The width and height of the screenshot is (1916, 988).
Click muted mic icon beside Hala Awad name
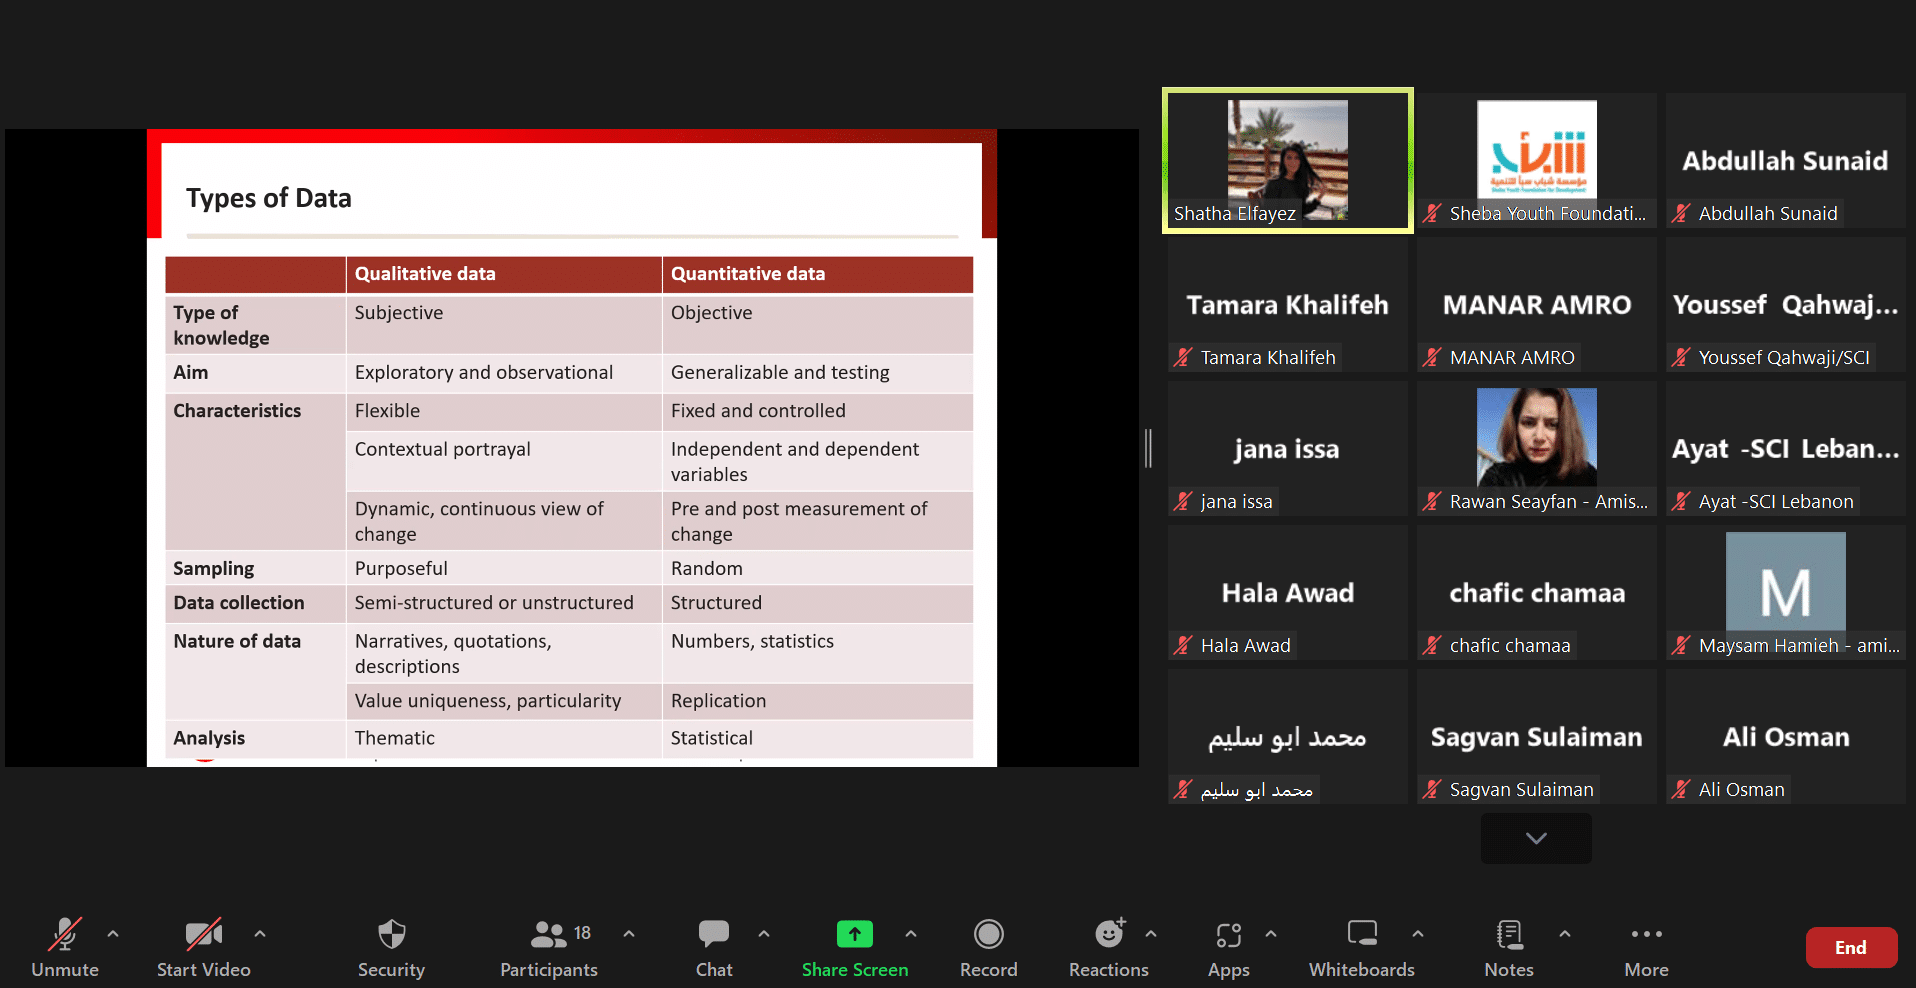tap(1183, 646)
